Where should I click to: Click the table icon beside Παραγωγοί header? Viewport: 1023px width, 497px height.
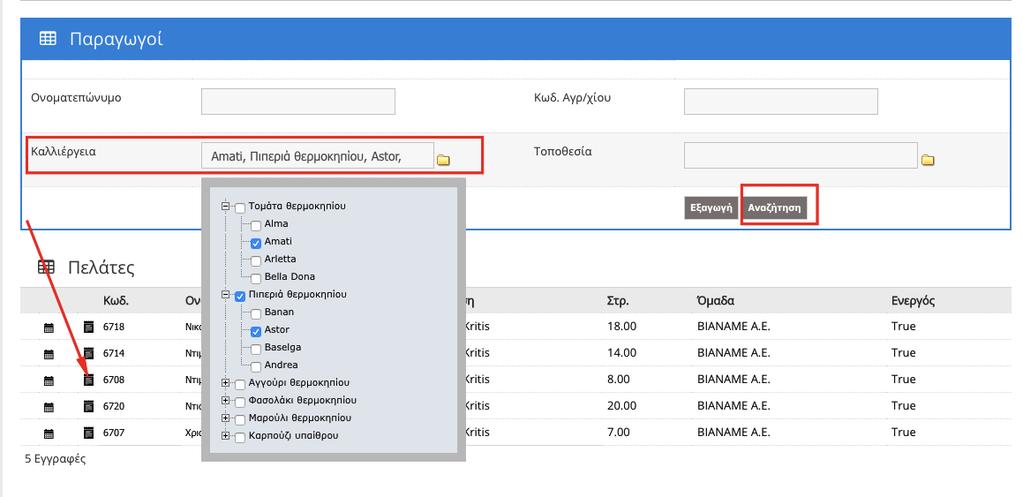pyautogui.click(x=48, y=38)
